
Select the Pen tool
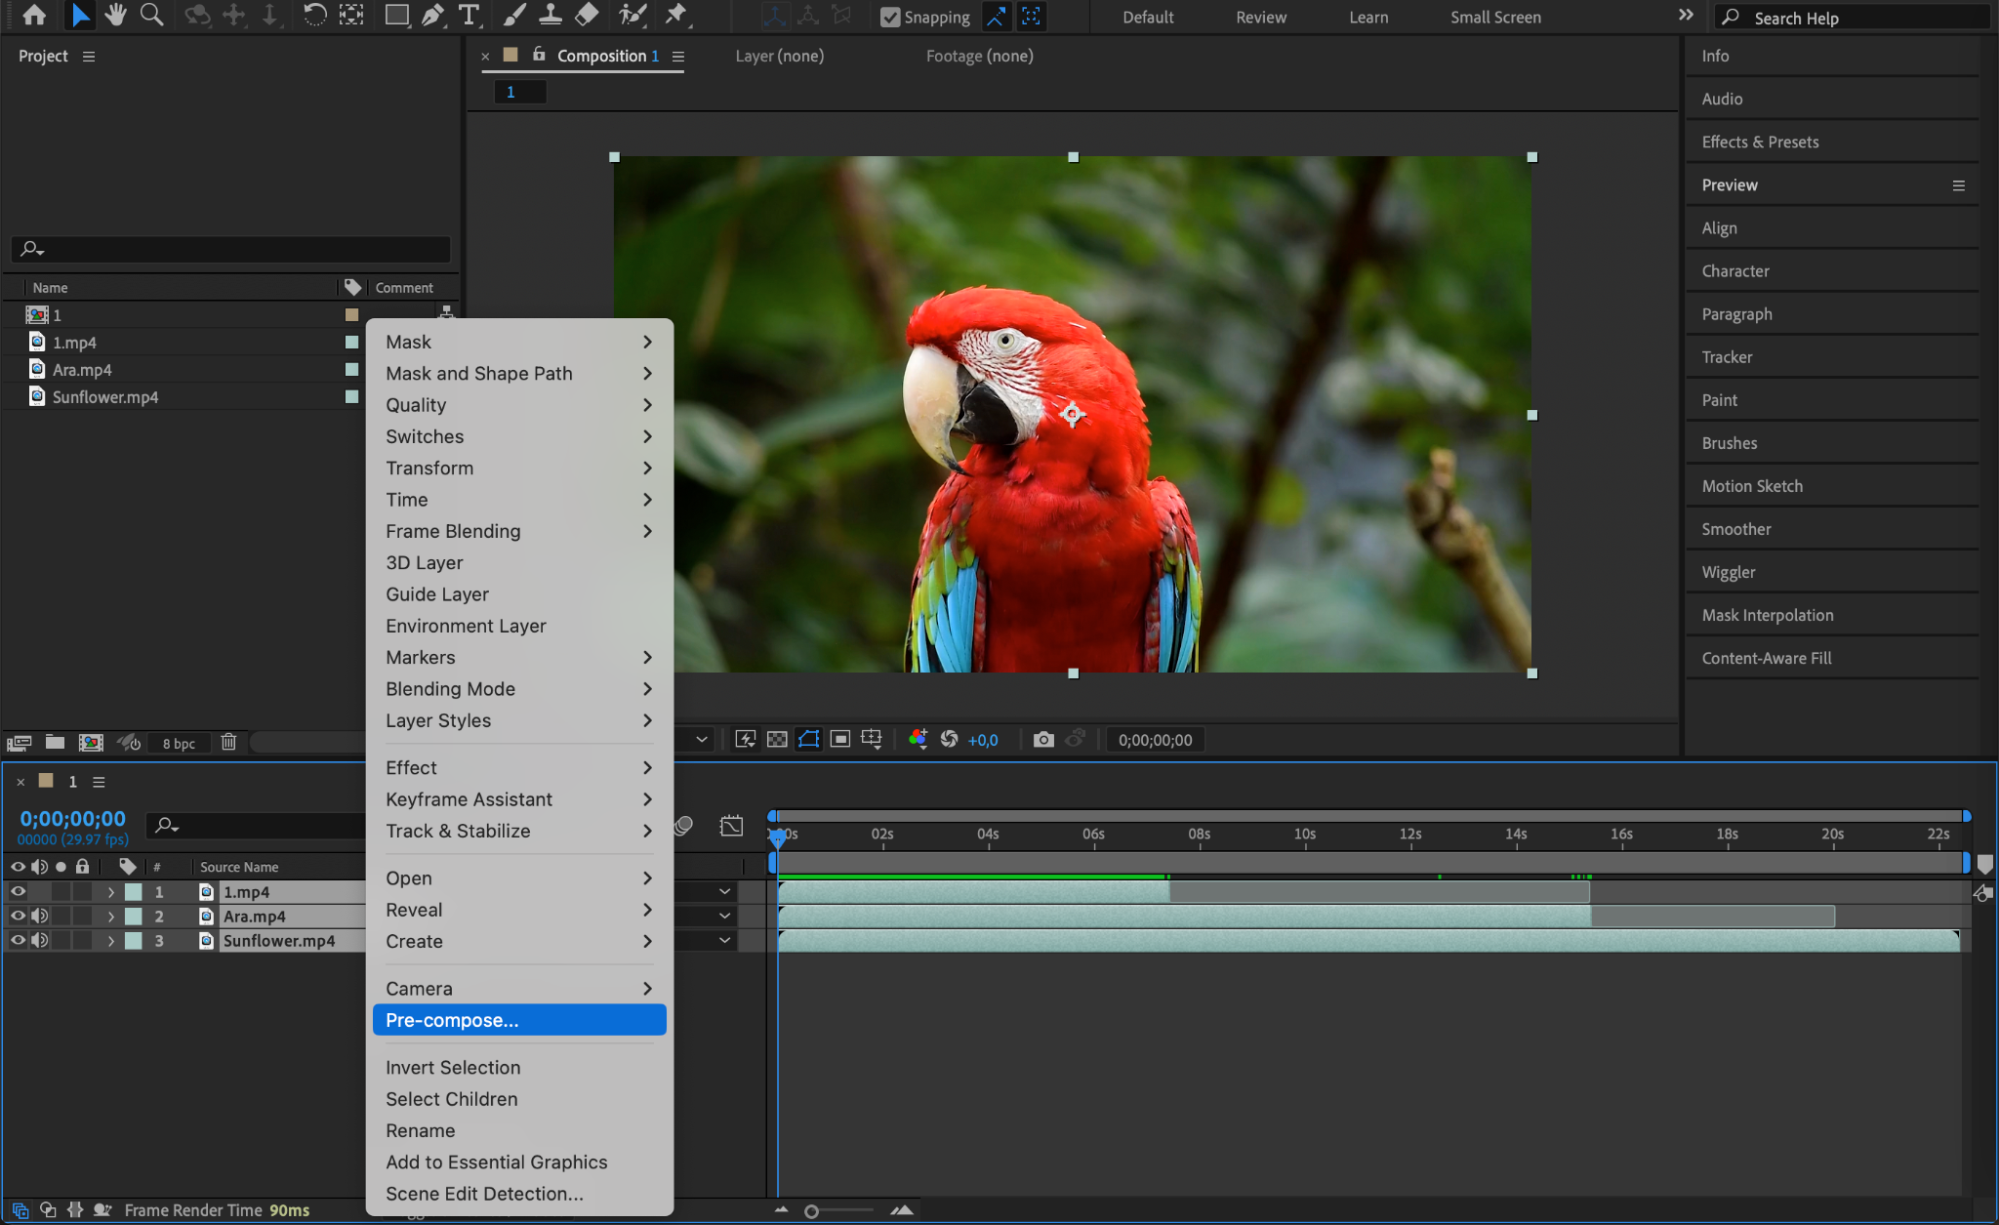point(433,15)
